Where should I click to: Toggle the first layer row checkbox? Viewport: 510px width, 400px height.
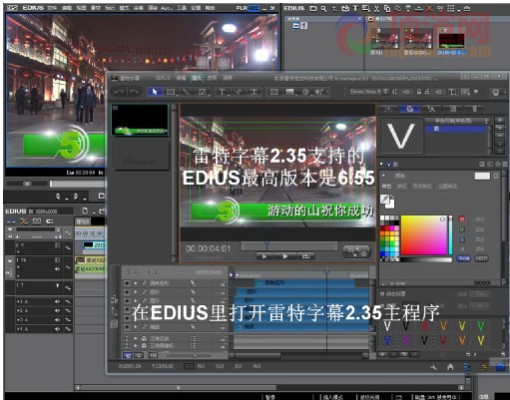point(127,283)
